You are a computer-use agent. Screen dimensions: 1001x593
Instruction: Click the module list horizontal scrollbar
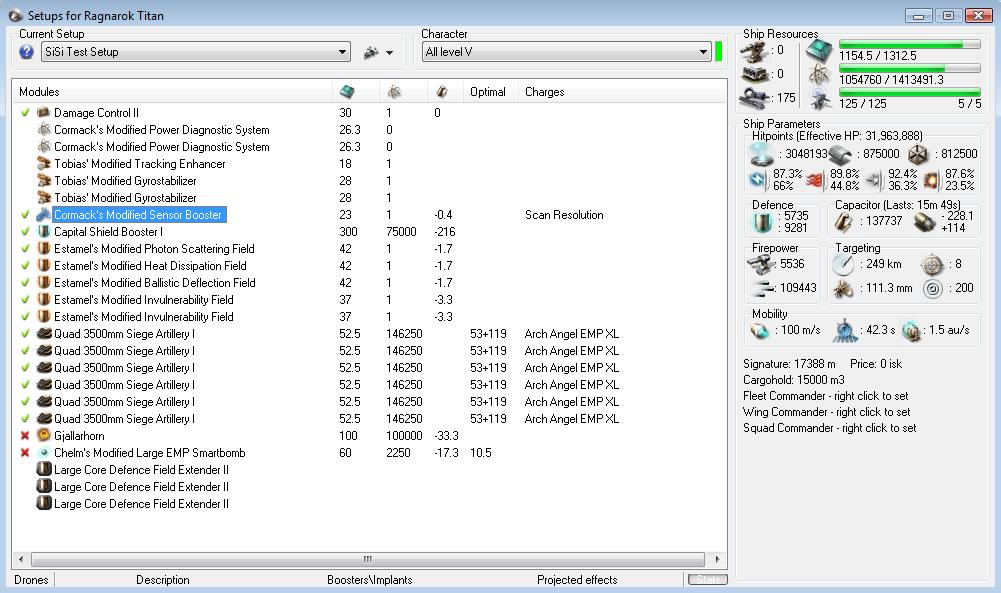pyautogui.click(x=367, y=559)
